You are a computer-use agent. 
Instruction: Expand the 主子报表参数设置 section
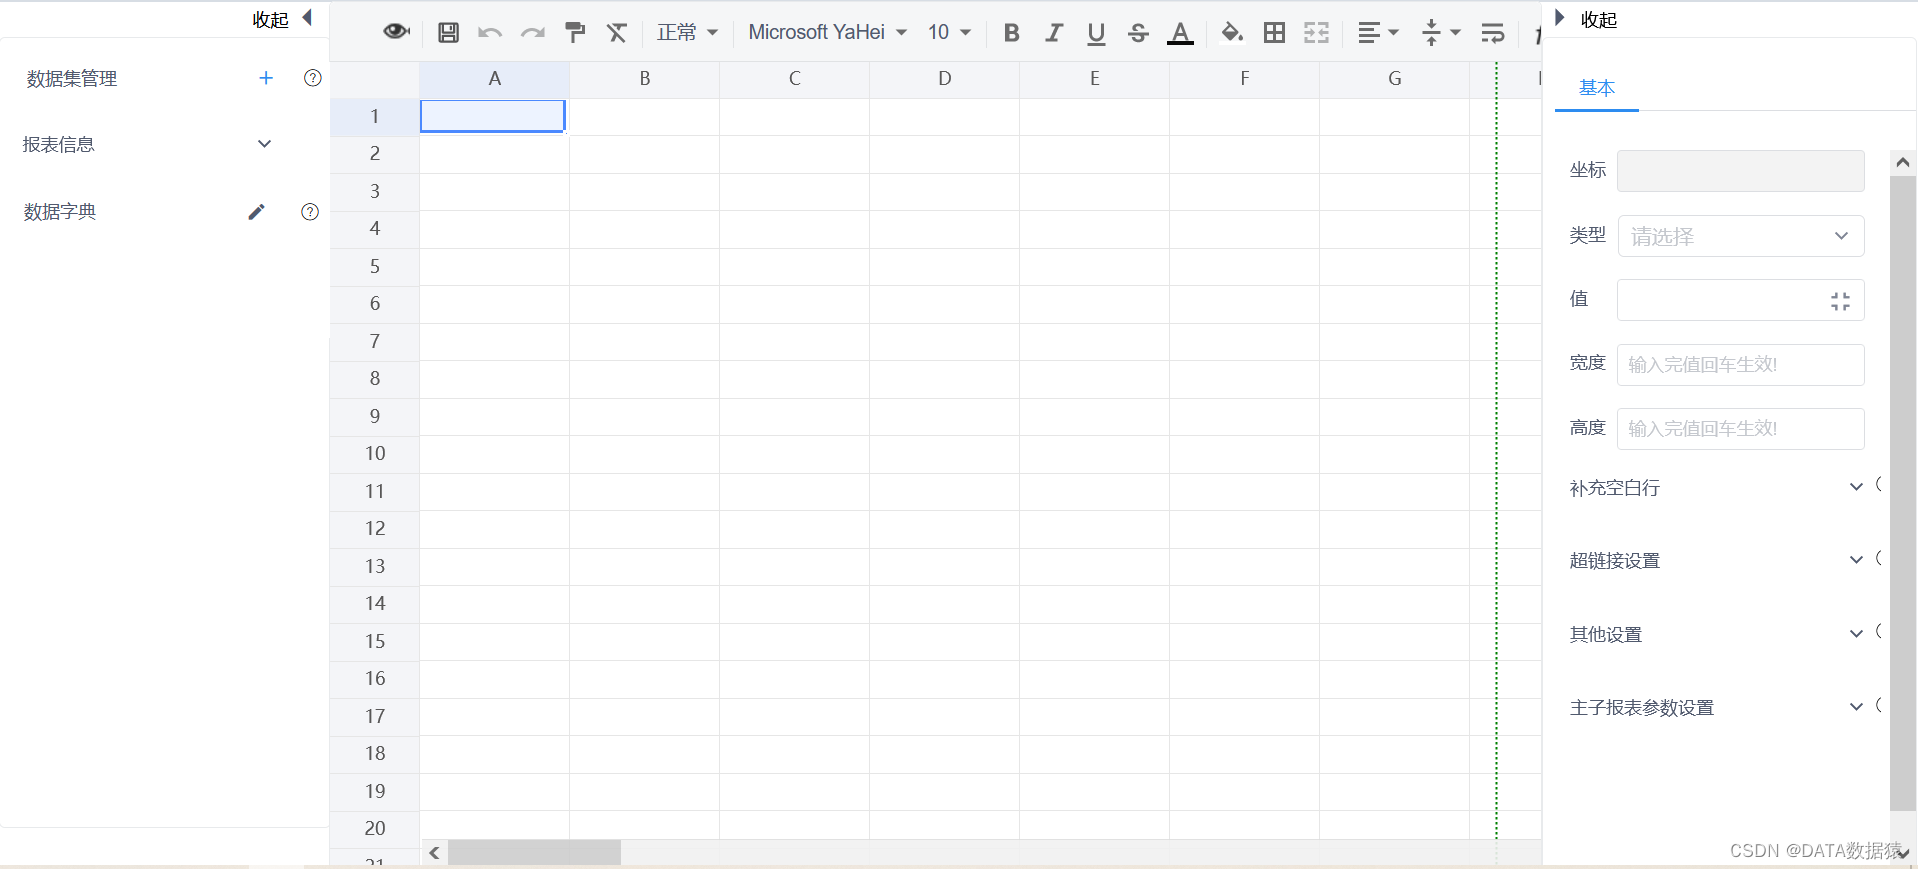(1856, 706)
